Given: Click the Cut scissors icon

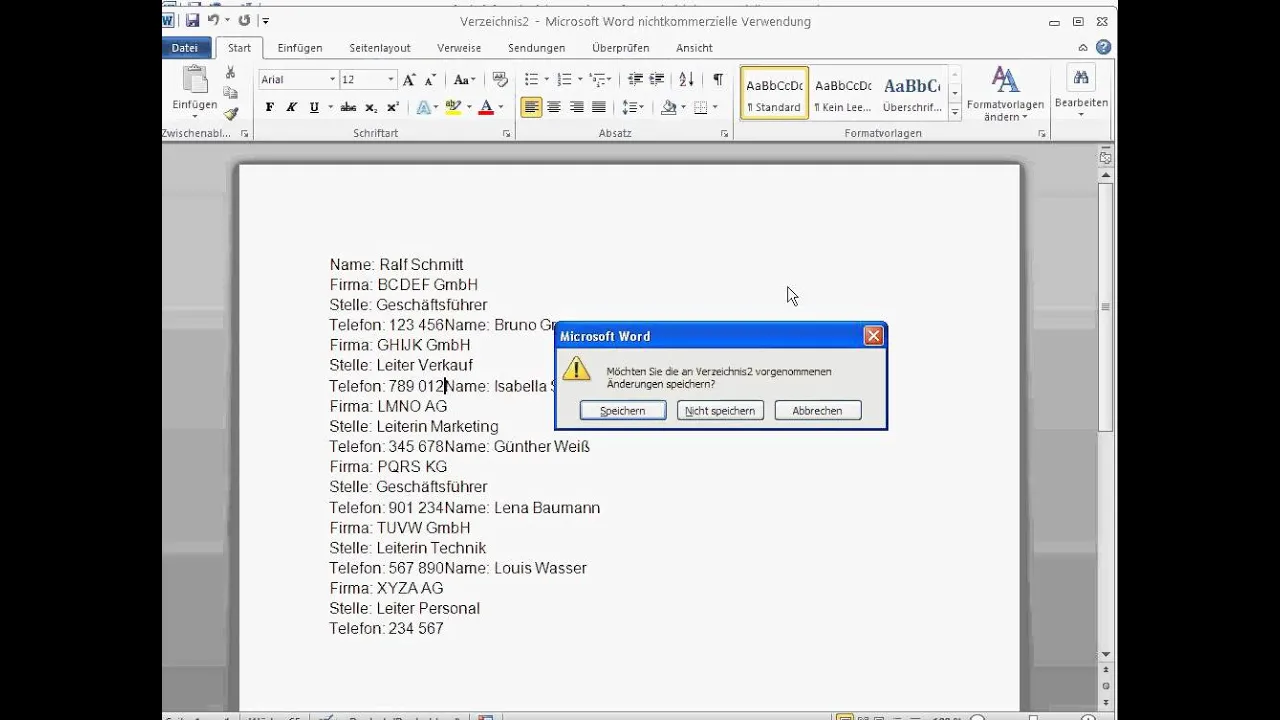Looking at the screenshot, I should pyautogui.click(x=230, y=73).
